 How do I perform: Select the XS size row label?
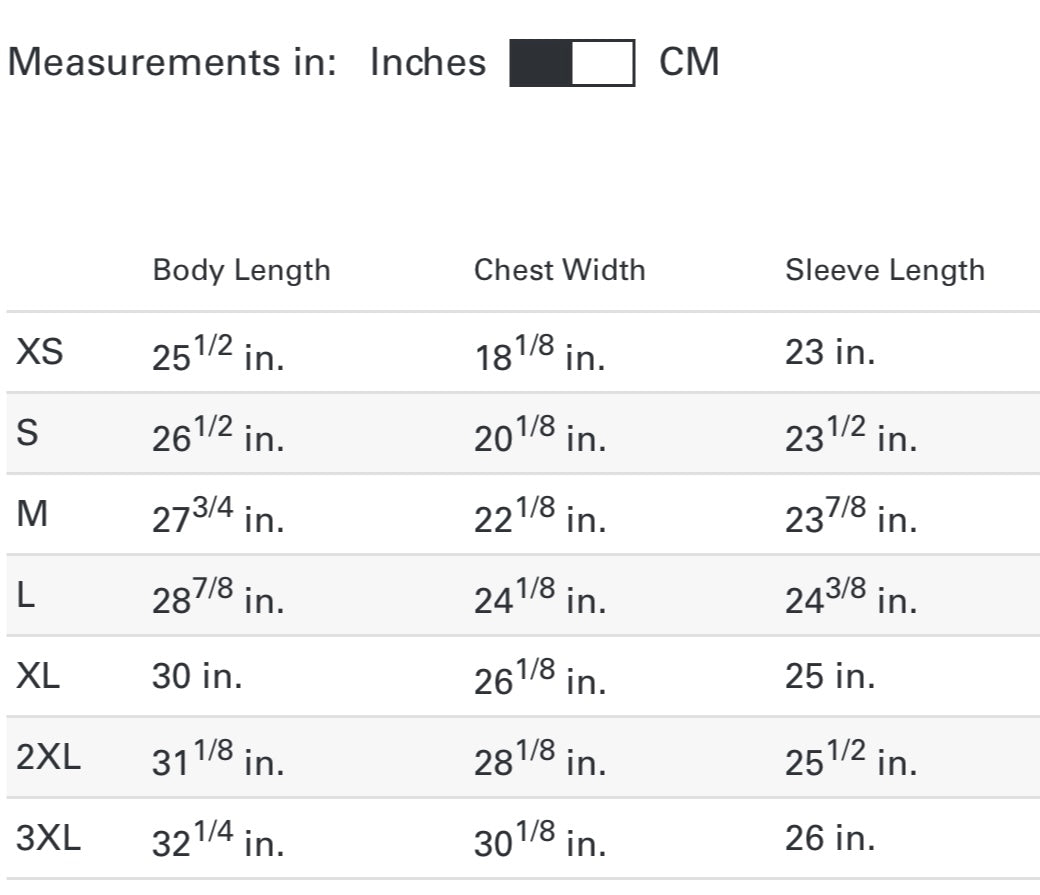[x=40, y=352]
